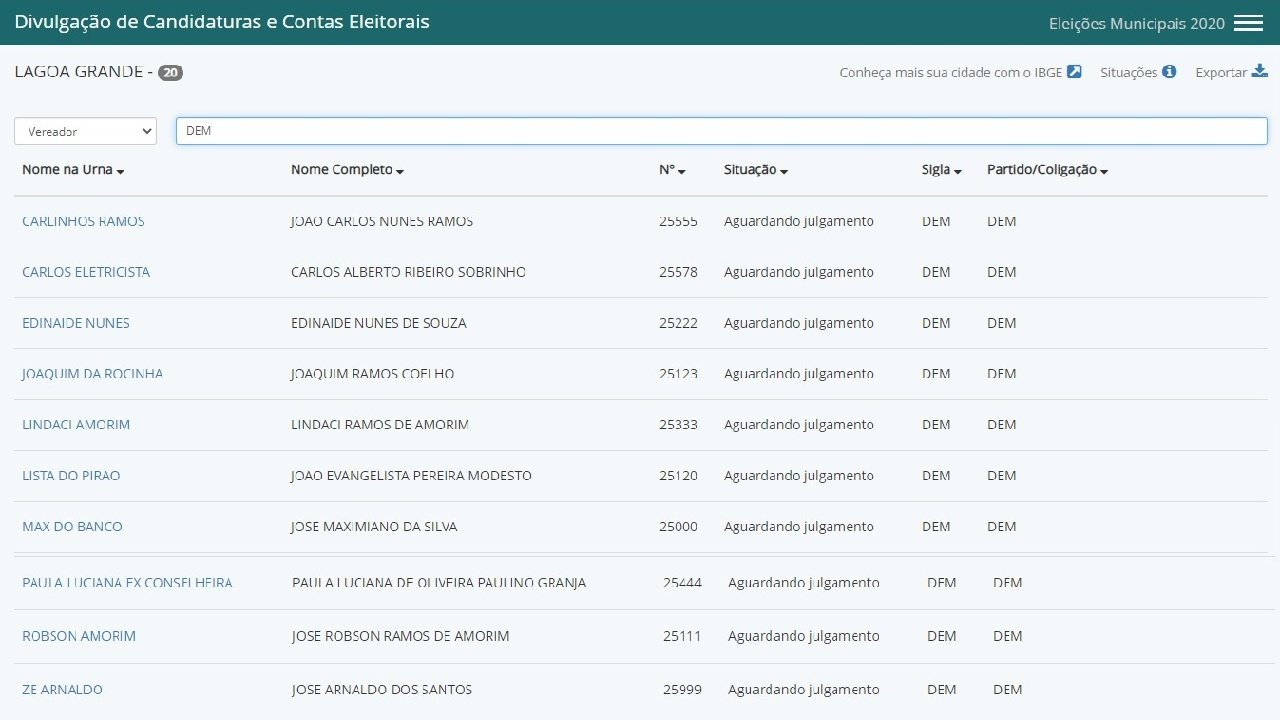
Task: Sort by Situação column header
Action: click(755, 170)
